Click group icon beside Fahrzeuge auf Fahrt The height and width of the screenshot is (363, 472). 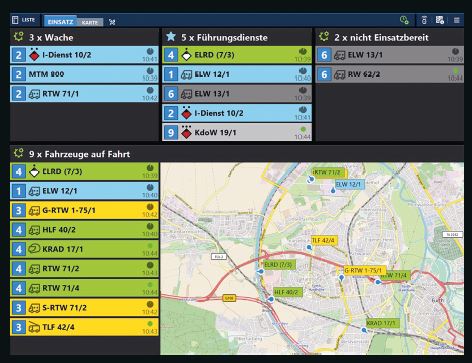click(x=19, y=153)
